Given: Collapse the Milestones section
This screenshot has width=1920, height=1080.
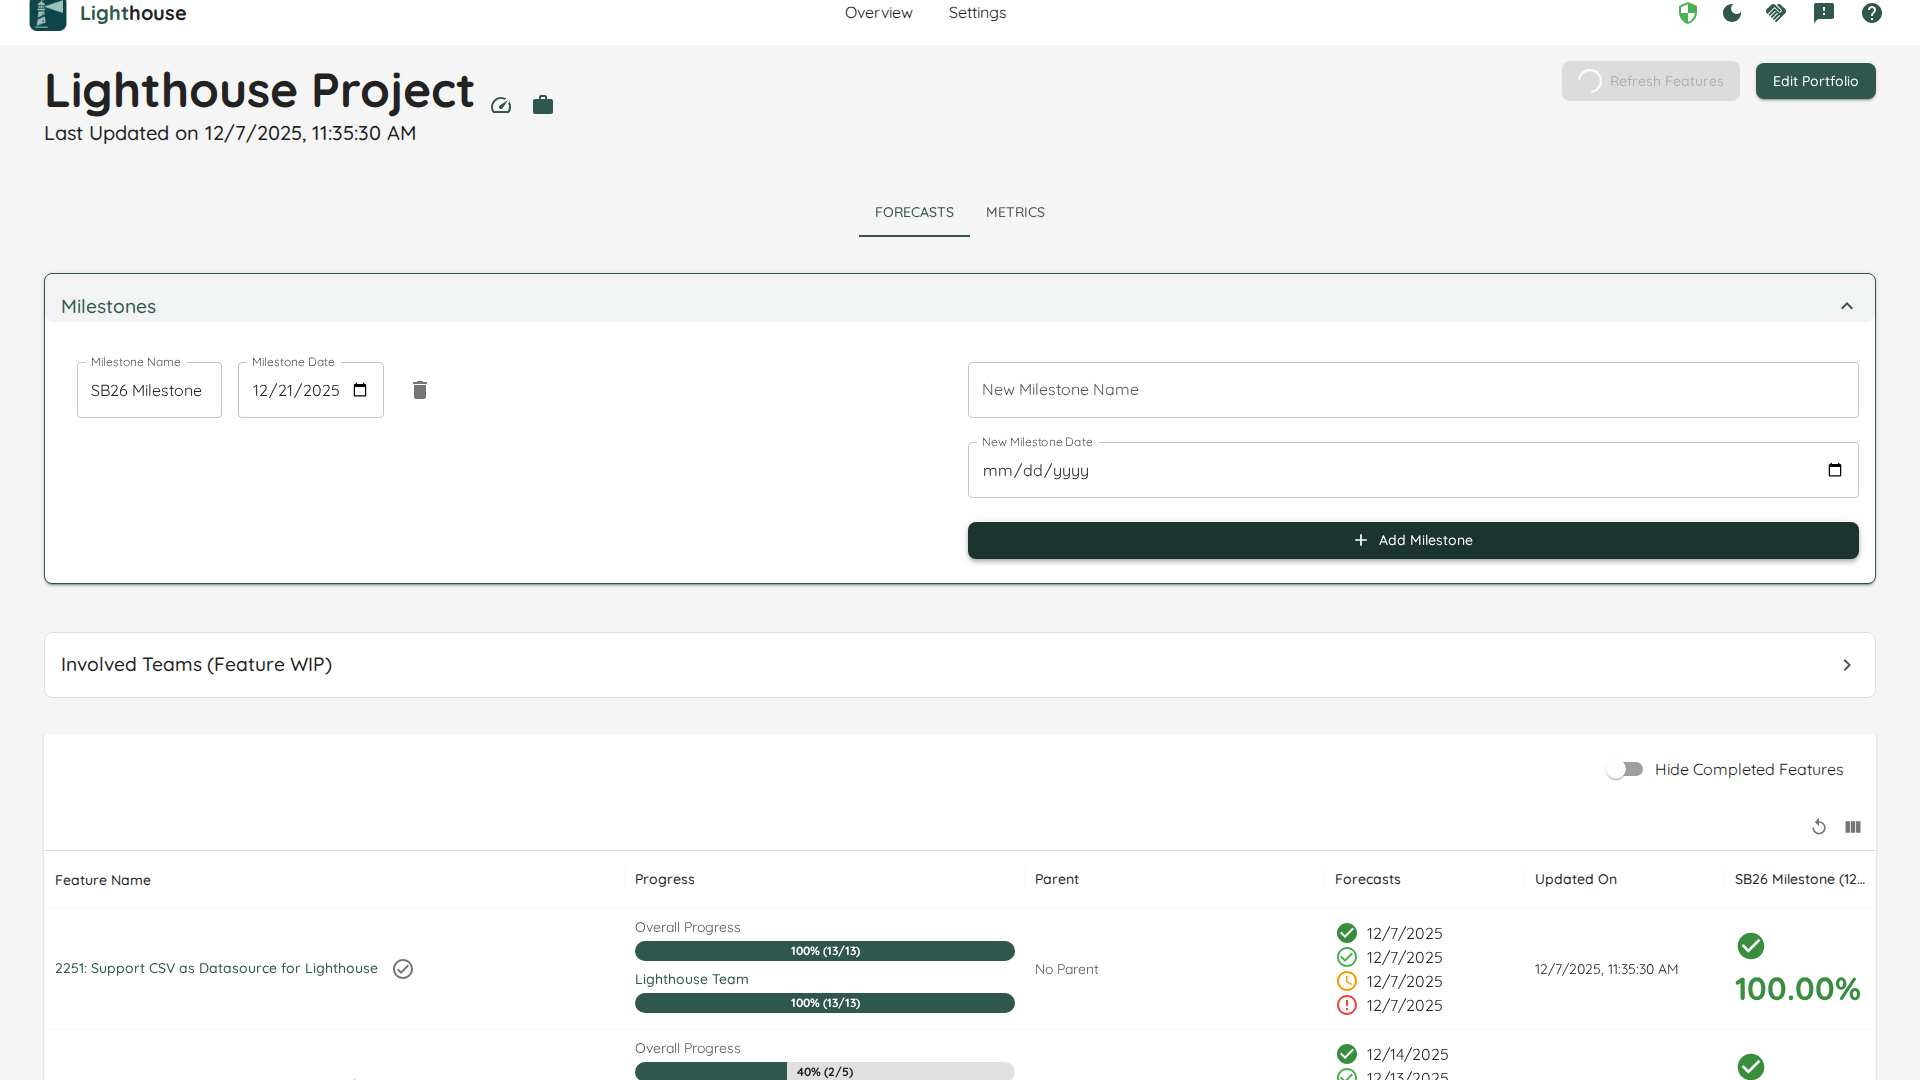Looking at the screenshot, I should coord(1847,306).
